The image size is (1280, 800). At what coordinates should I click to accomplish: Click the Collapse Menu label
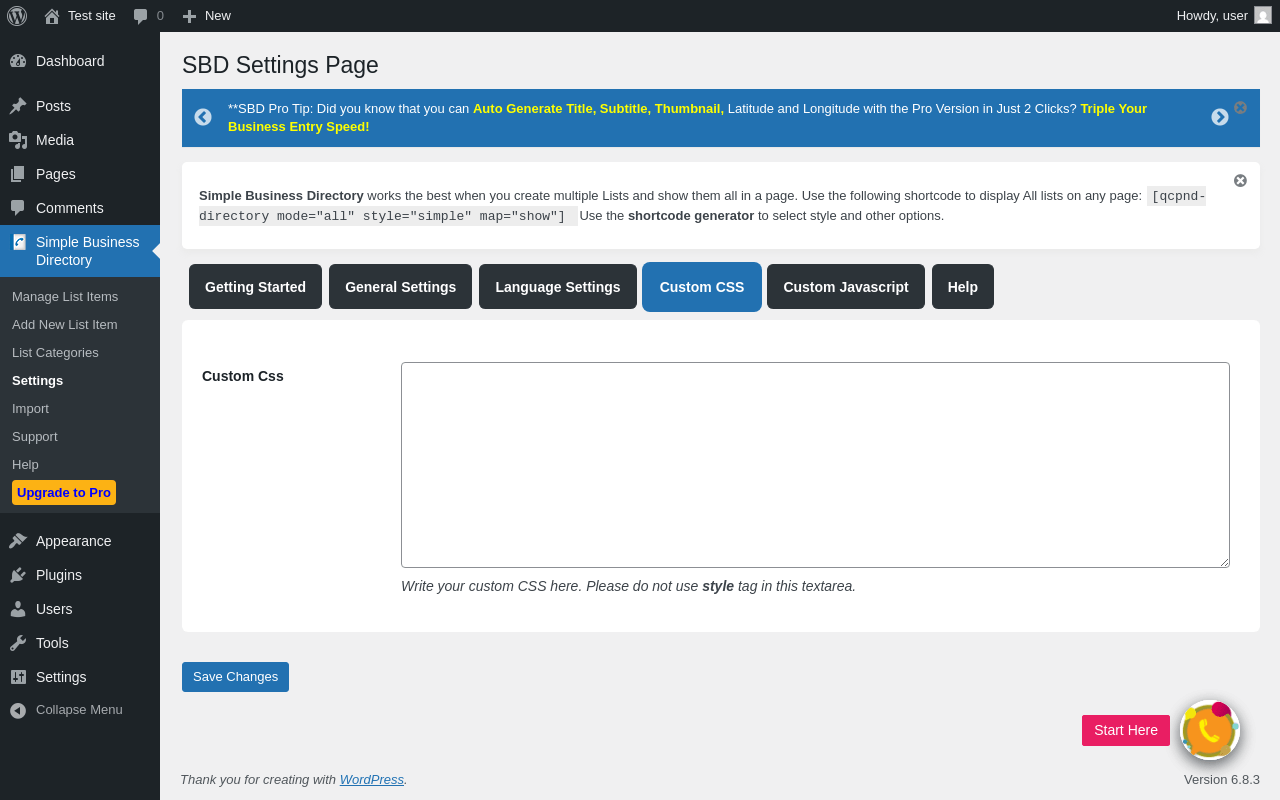coord(79,709)
